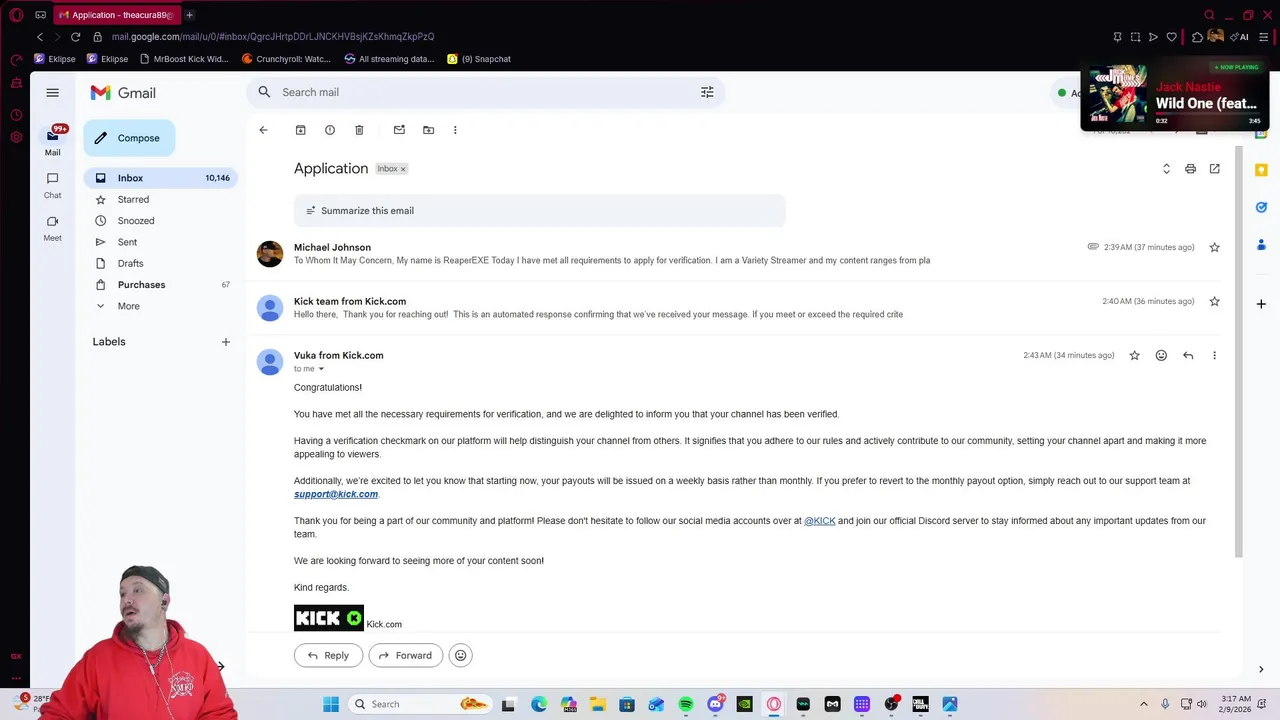The width and height of the screenshot is (1280, 720).
Task: Remove the Inbox label chip
Action: (403, 169)
